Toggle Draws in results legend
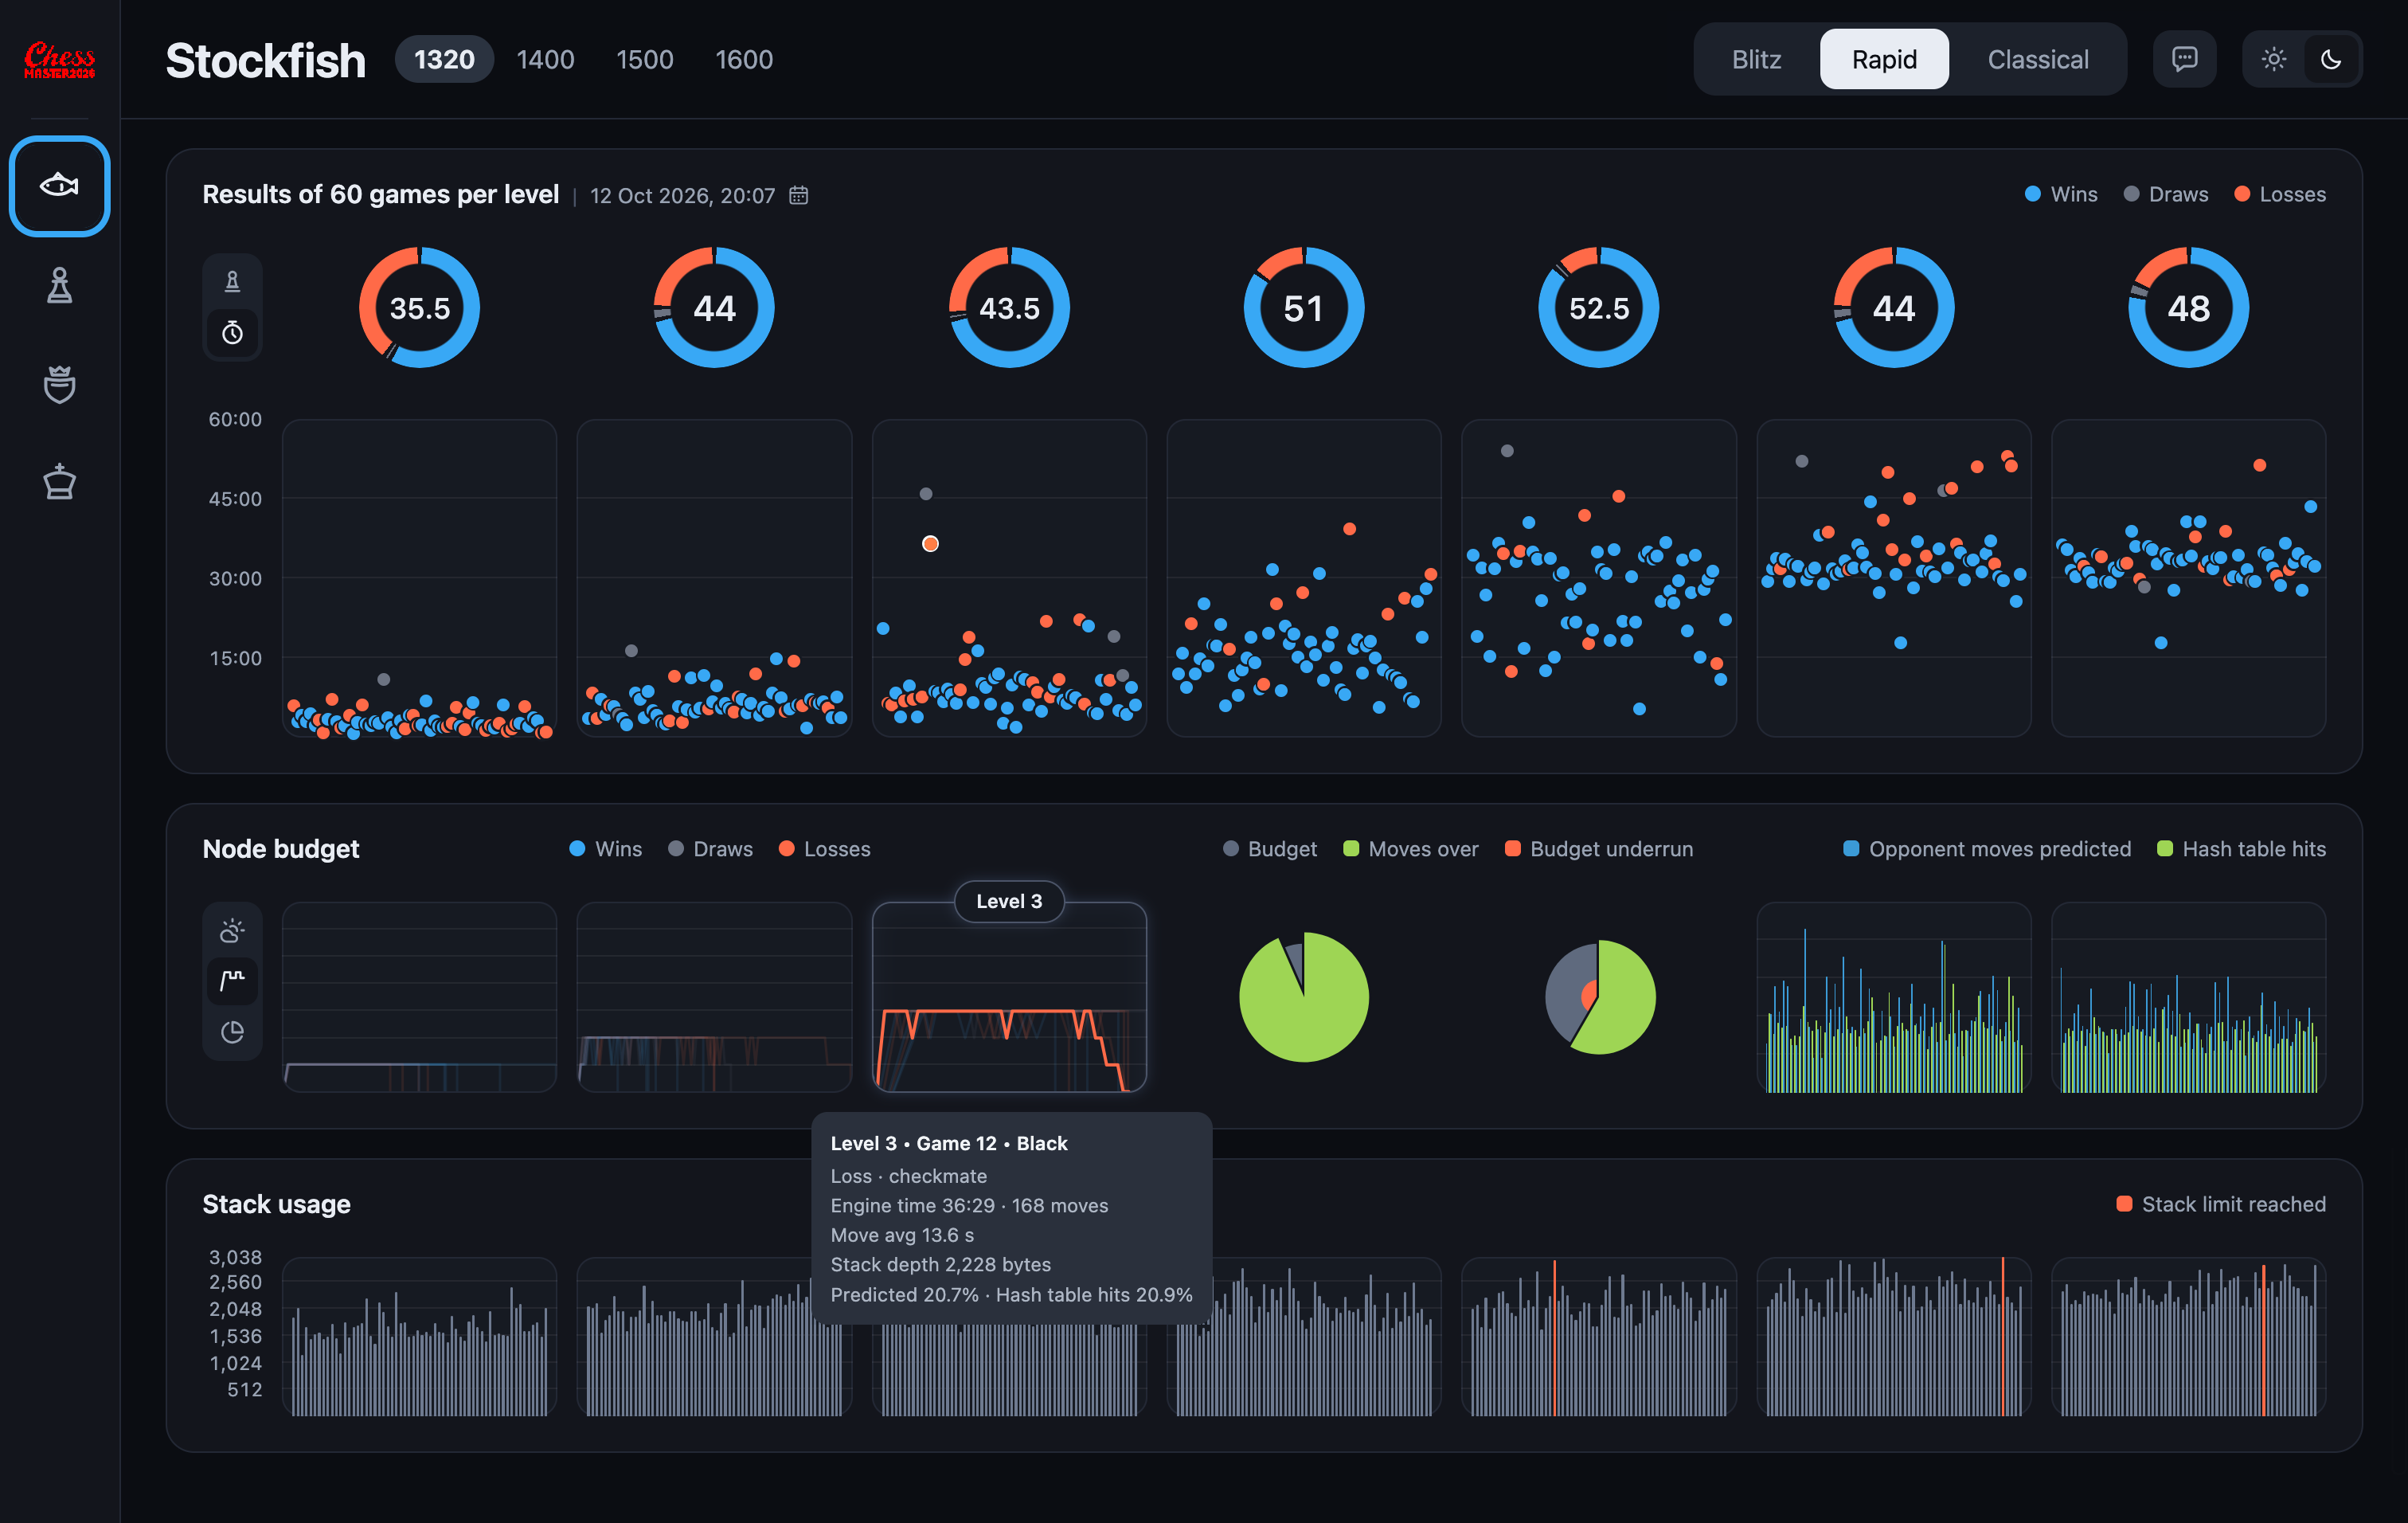 2165,194
